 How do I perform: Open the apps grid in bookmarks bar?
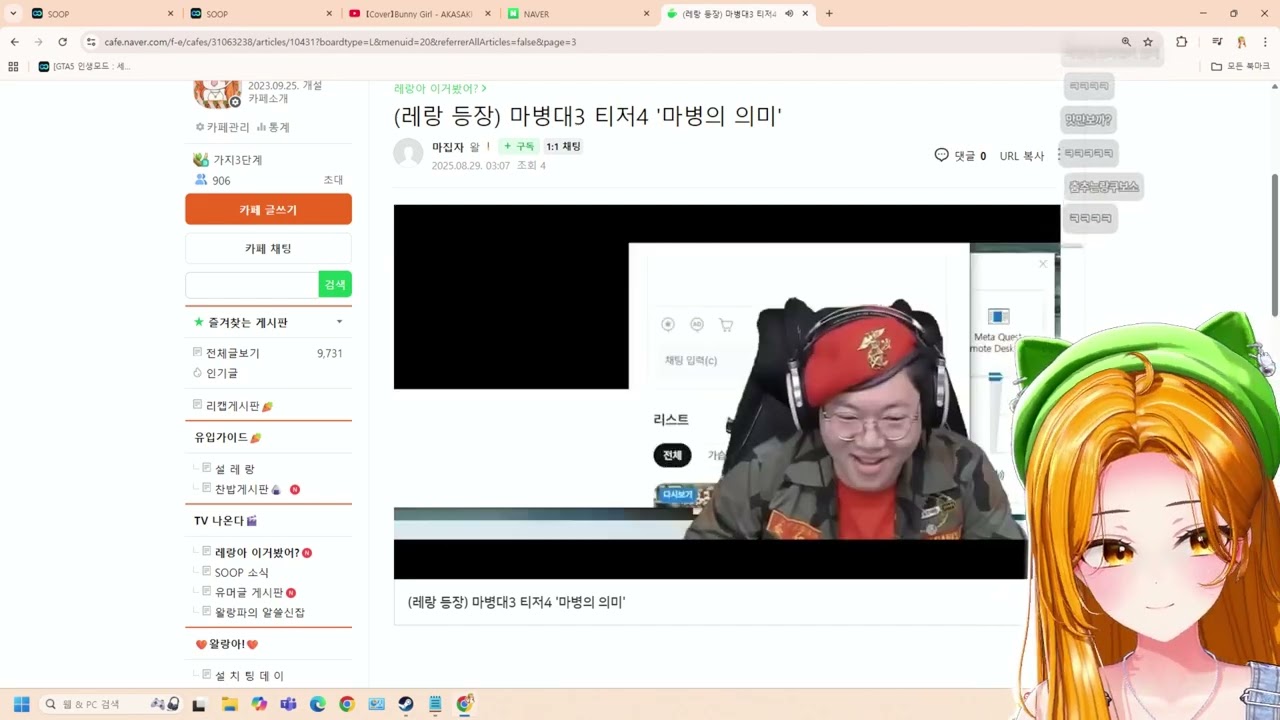pos(13,66)
